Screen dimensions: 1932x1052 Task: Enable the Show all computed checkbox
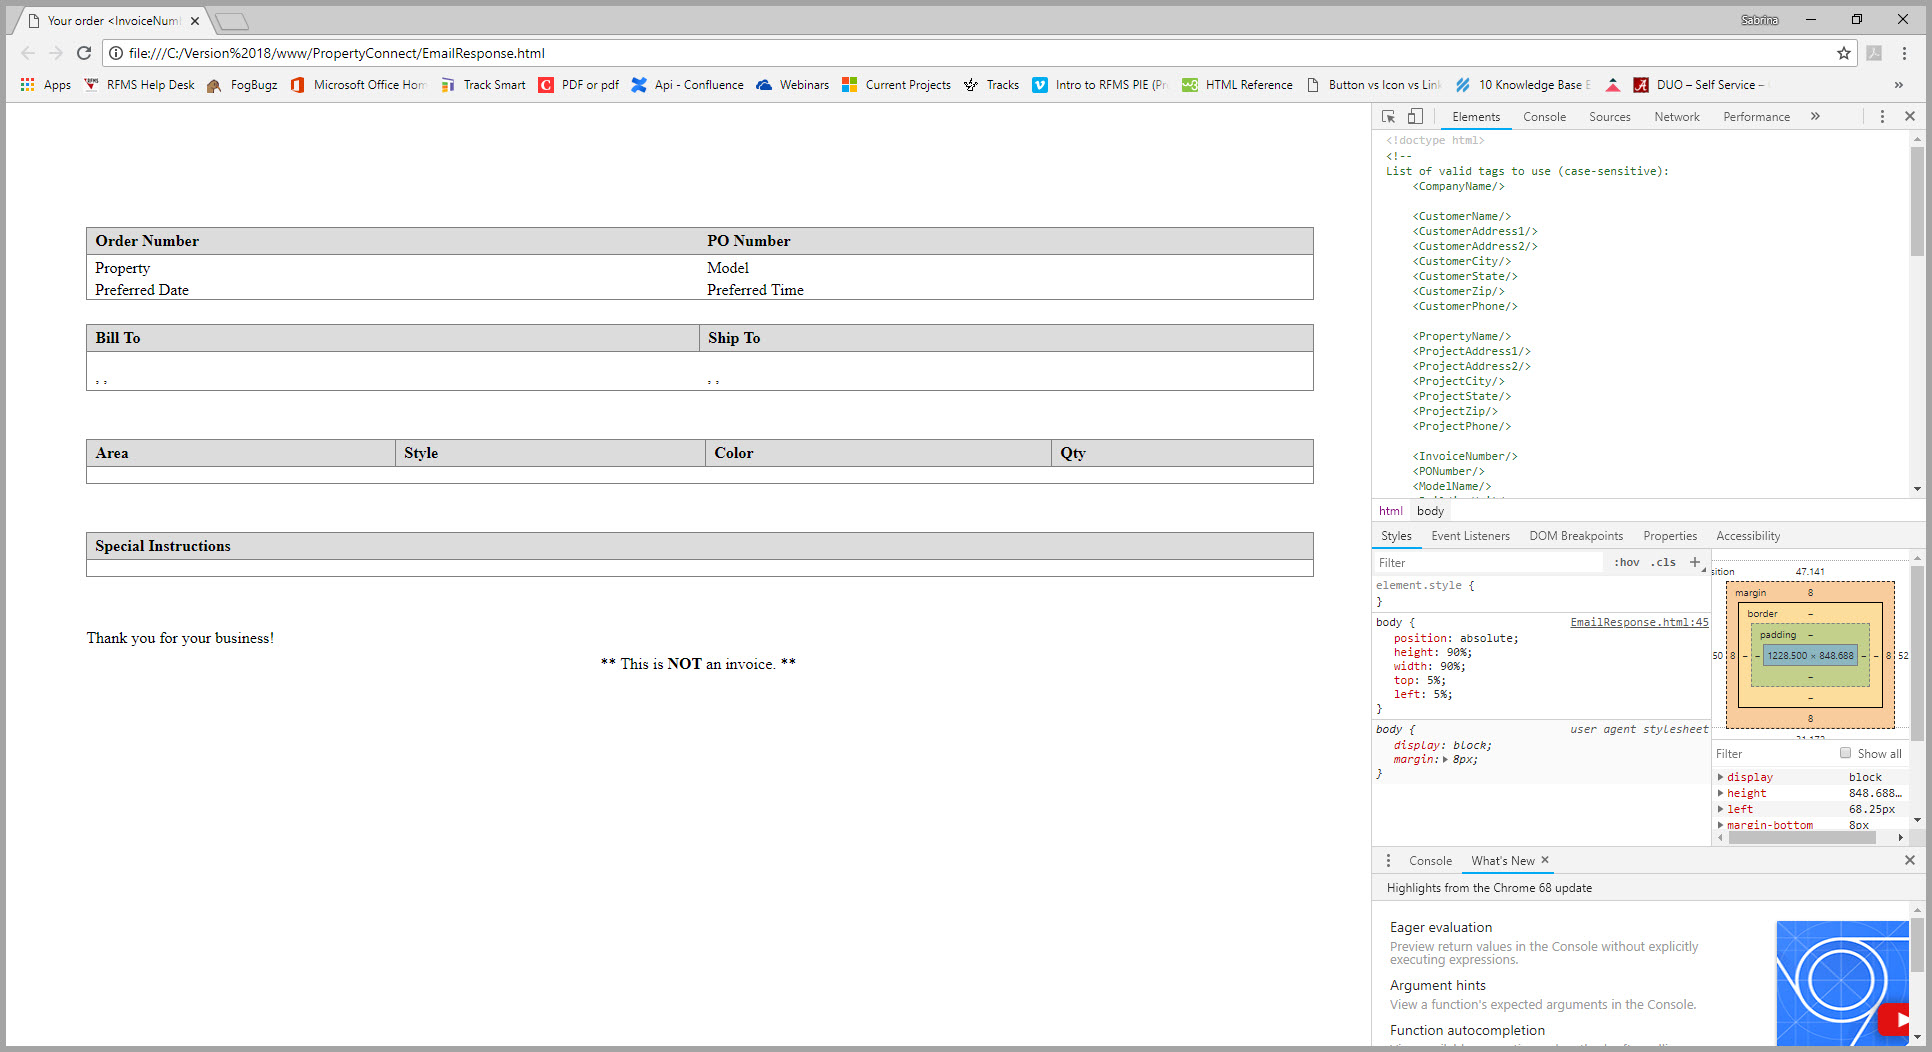pos(1845,753)
